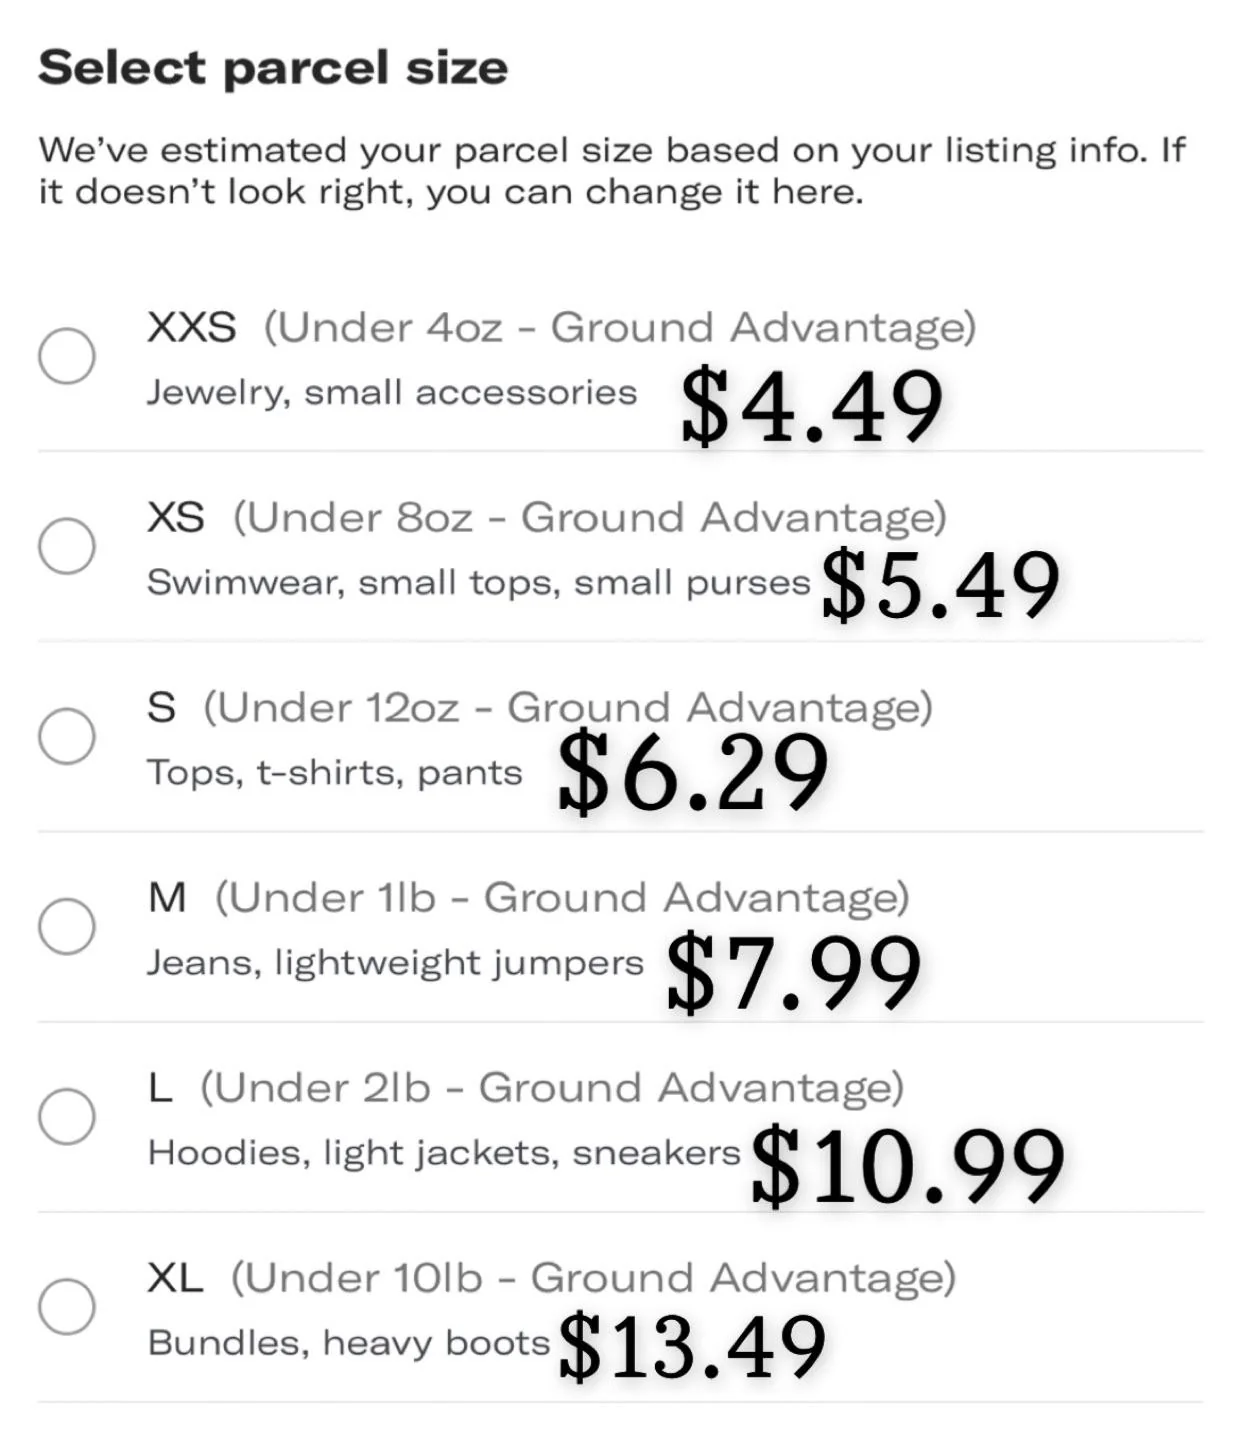The width and height of the screenshot is (1241, 1441).
Task: Tap the 'M (Under 1lb - Ground Advantage)' label
Action: (528, 897)
